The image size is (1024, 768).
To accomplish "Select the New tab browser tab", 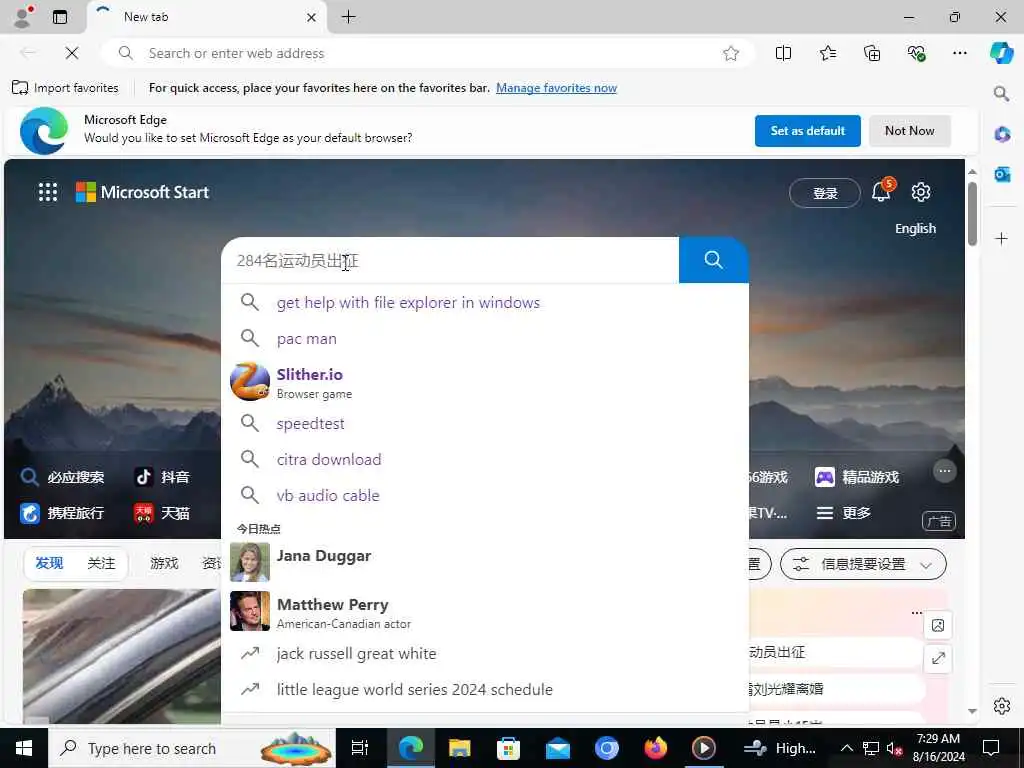I will (206, 17).
